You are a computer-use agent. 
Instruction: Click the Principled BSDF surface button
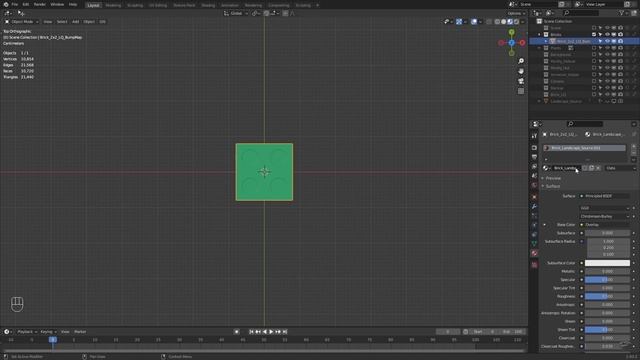click(605, 196)
